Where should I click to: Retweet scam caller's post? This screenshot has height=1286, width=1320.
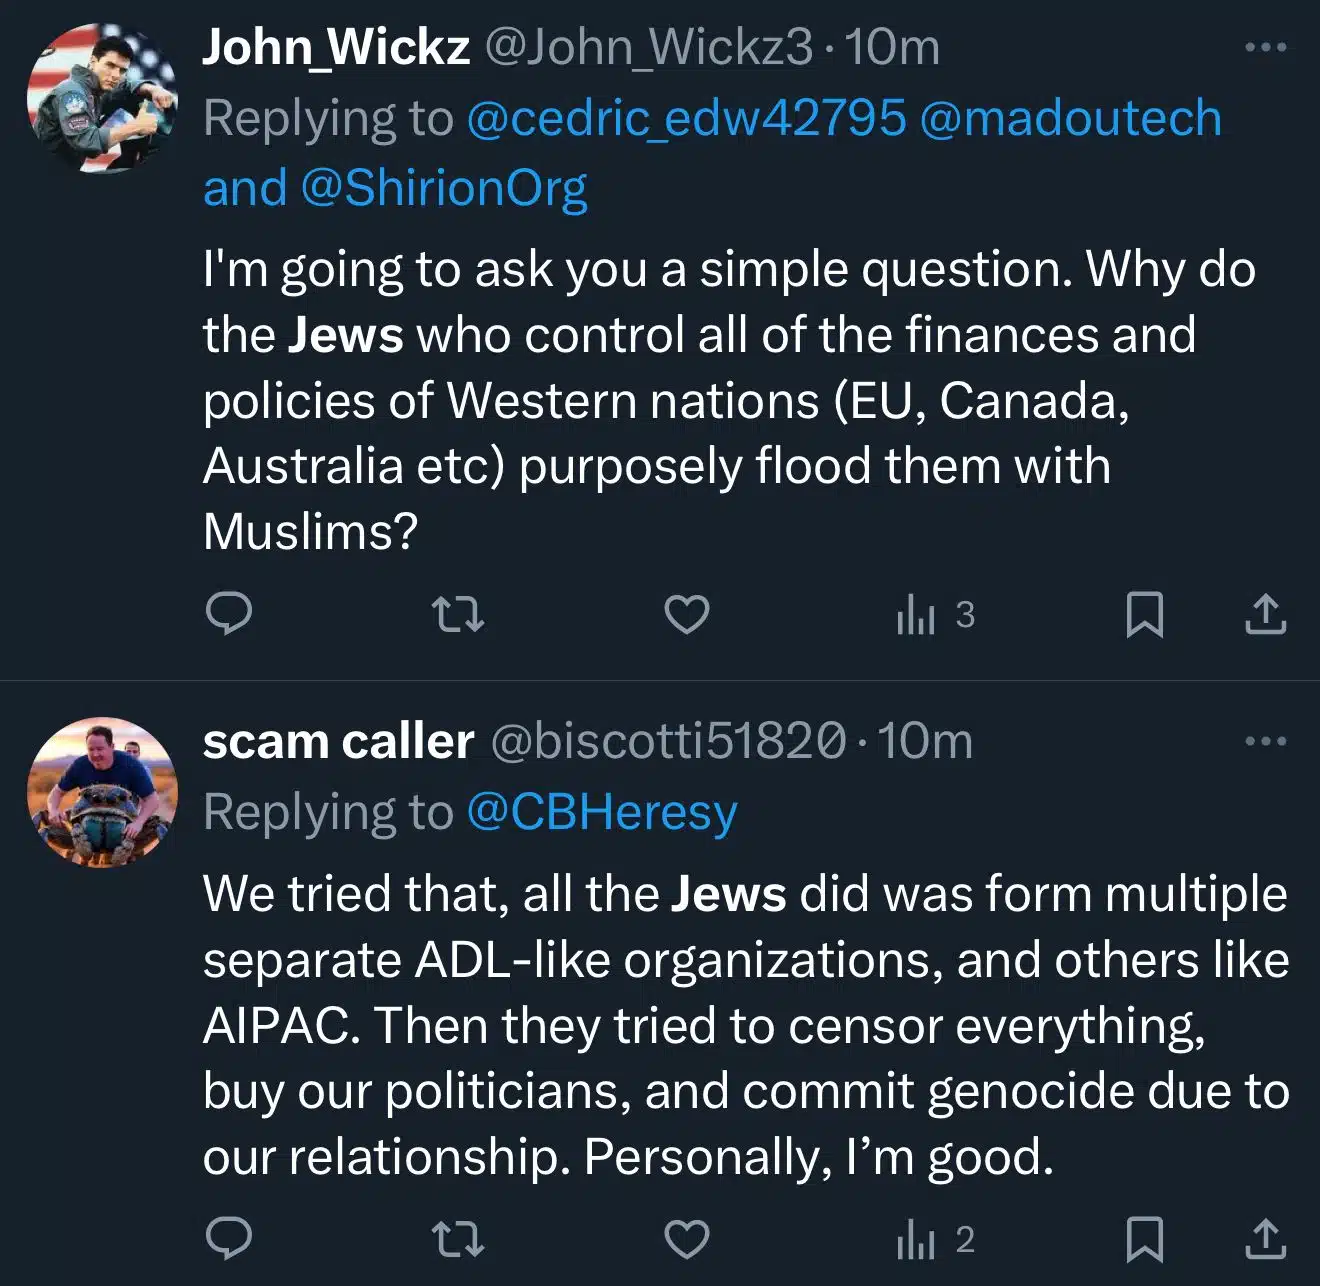457,1239
